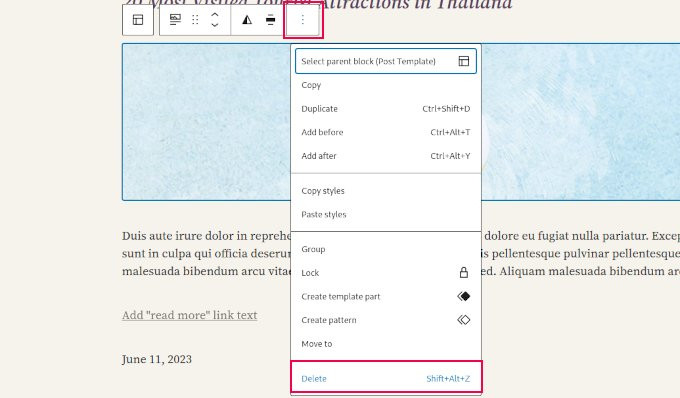Lock the block from the menu
Image resolution: width=680 pixels, height=398 pixels.
coord(386,273)
